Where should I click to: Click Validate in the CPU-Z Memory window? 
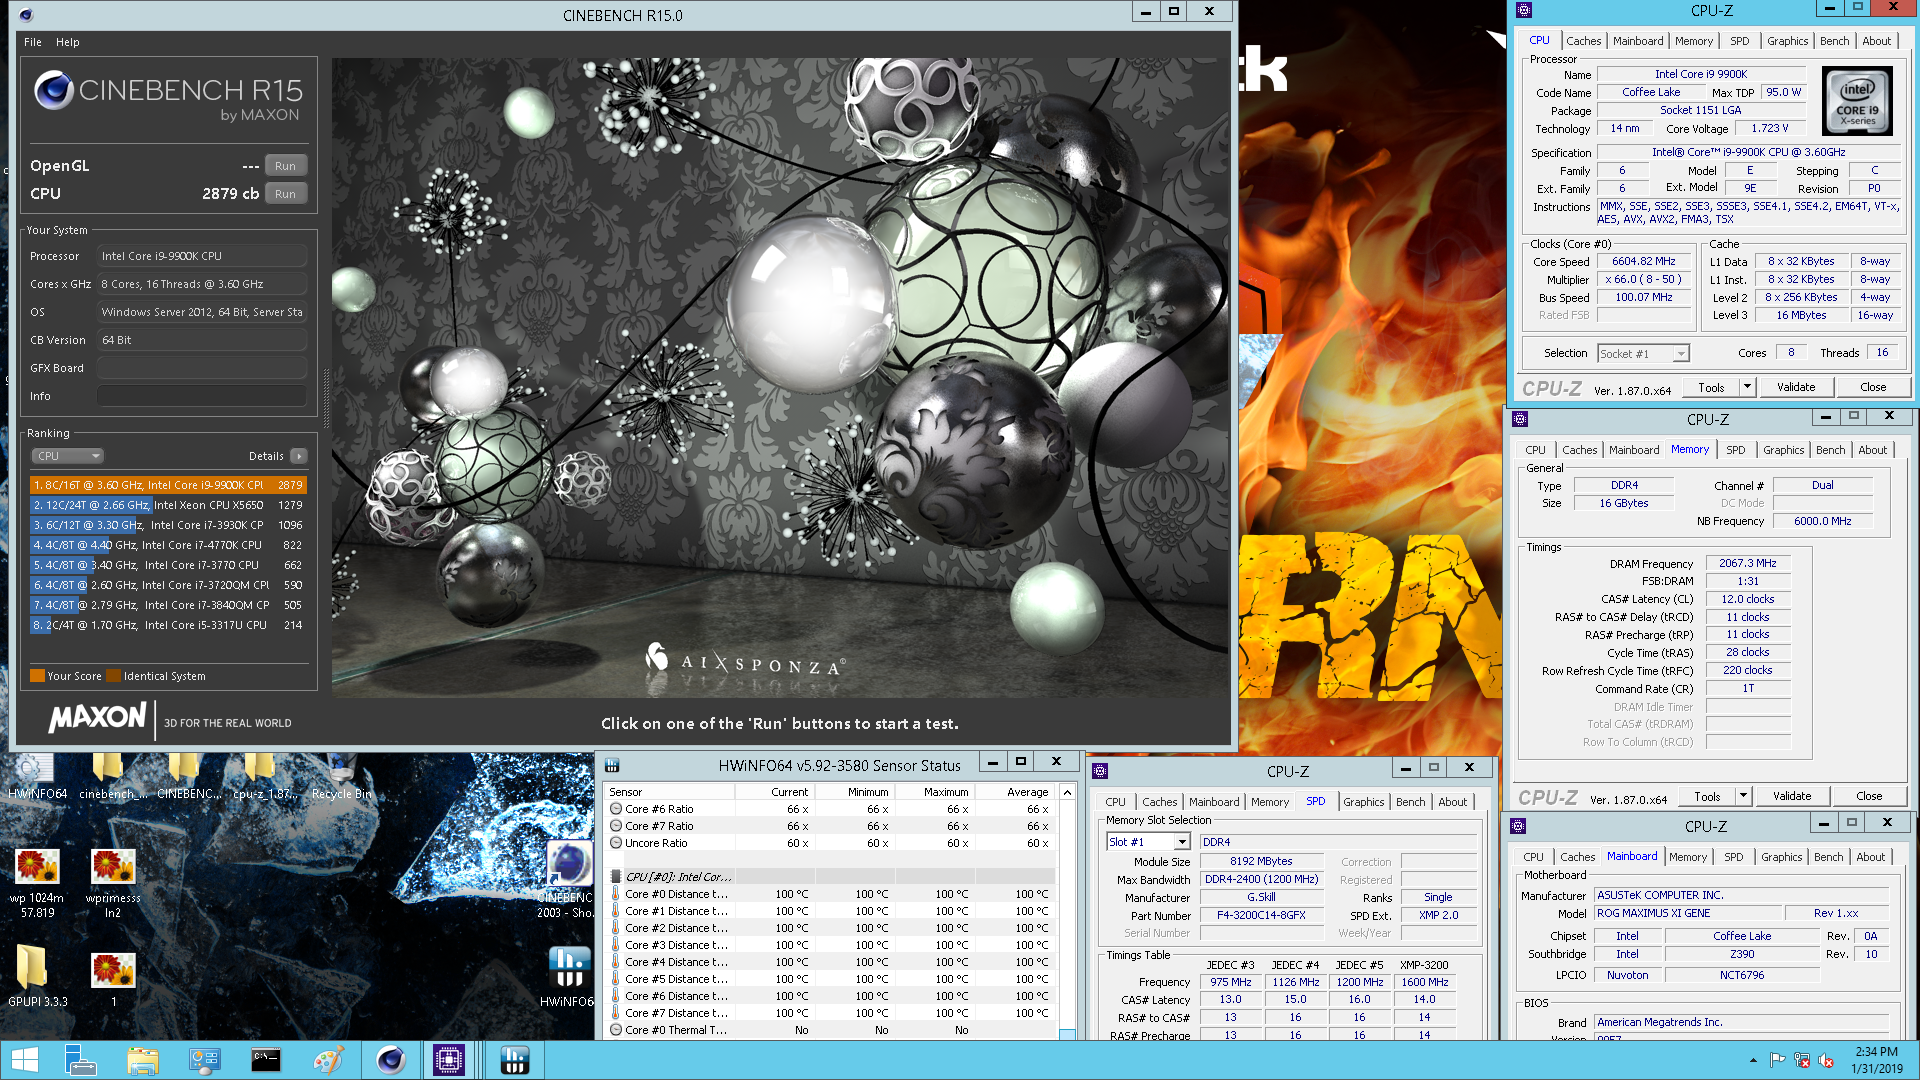pyautogui.click(x=1792, y=796)
